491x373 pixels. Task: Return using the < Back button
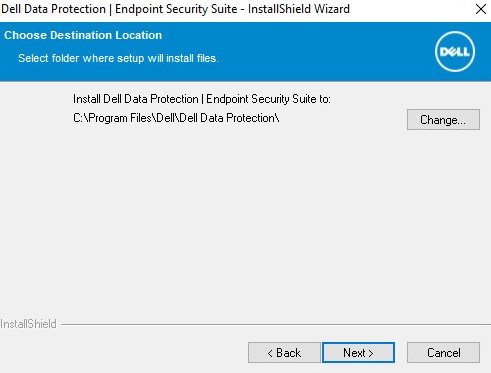click(284, 353)
